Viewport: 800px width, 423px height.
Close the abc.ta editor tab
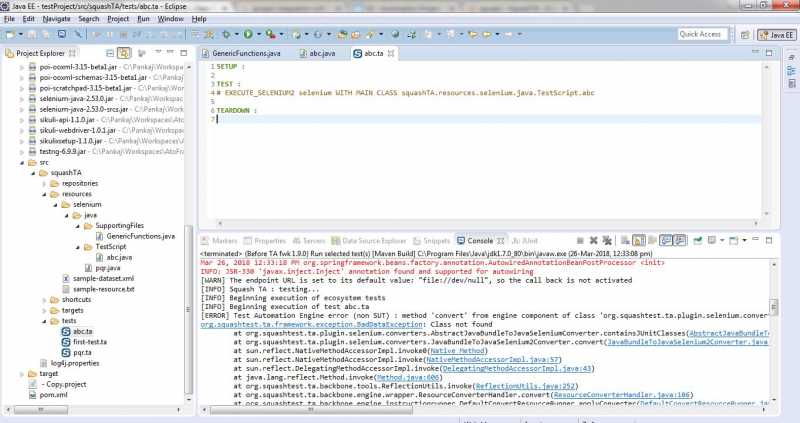tap(393, 53)
